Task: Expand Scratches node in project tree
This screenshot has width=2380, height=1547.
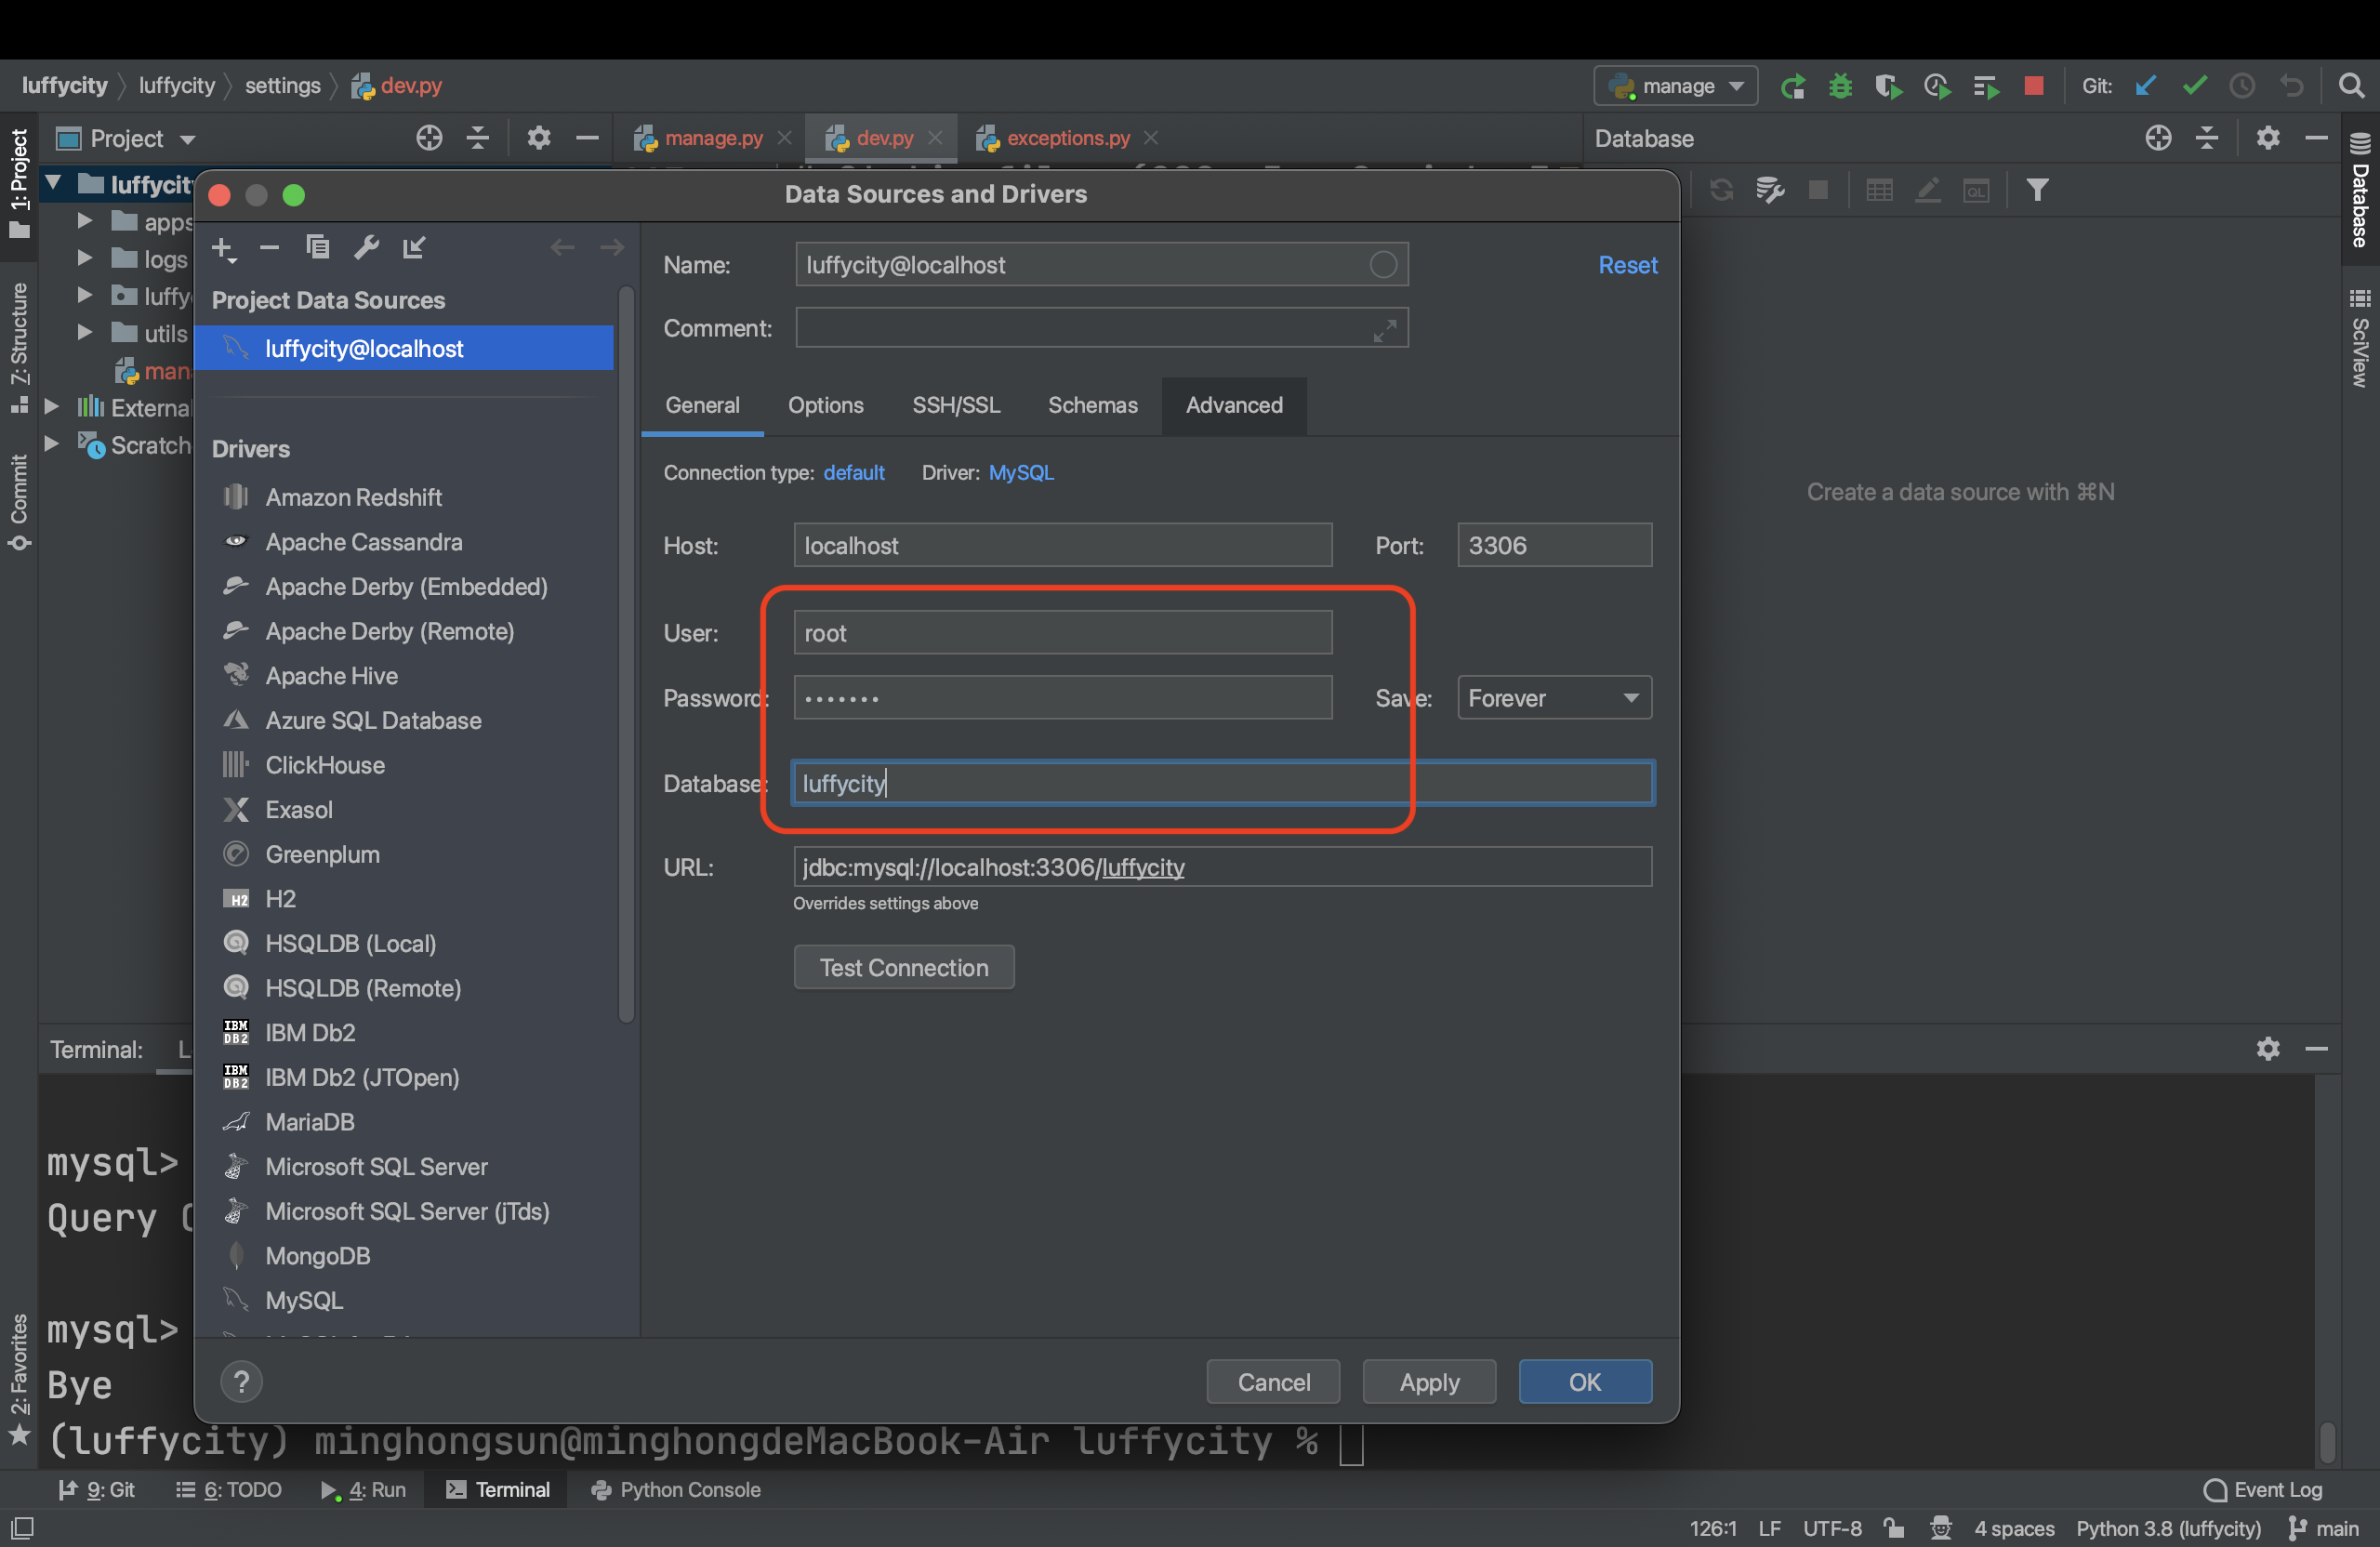Action: point(52,443)
